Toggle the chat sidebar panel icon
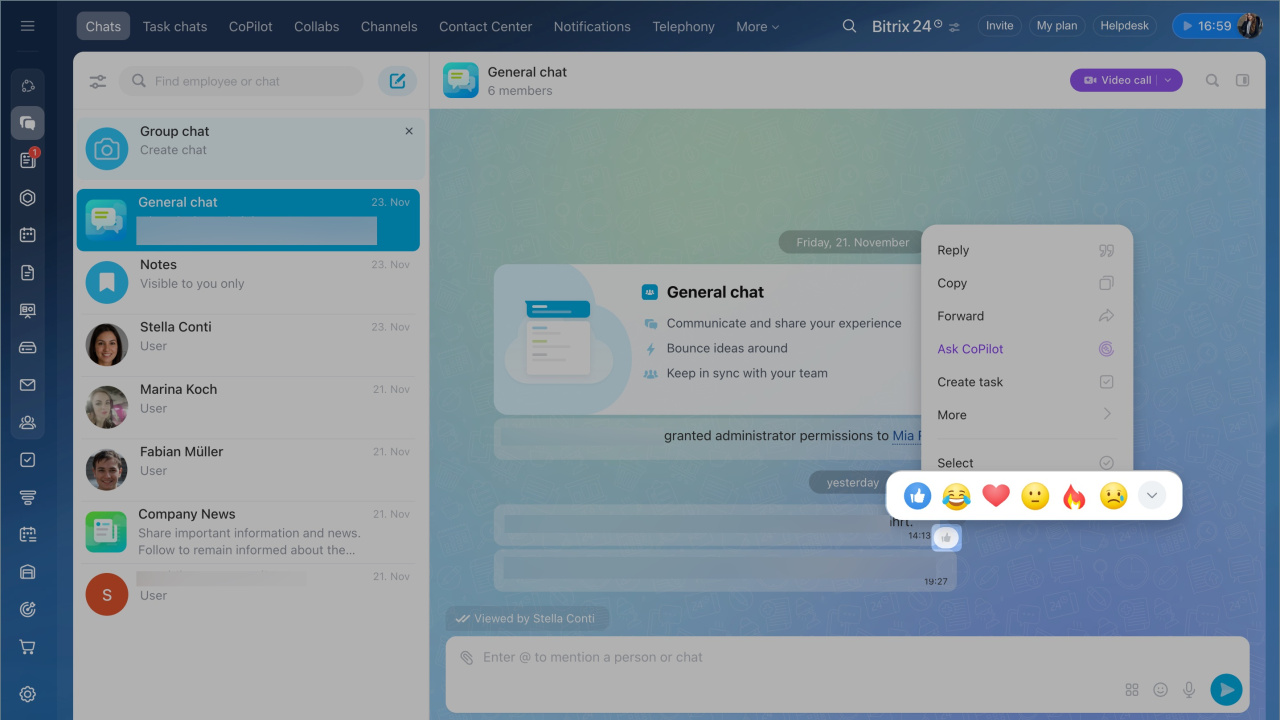 (x=1242, y=81)
